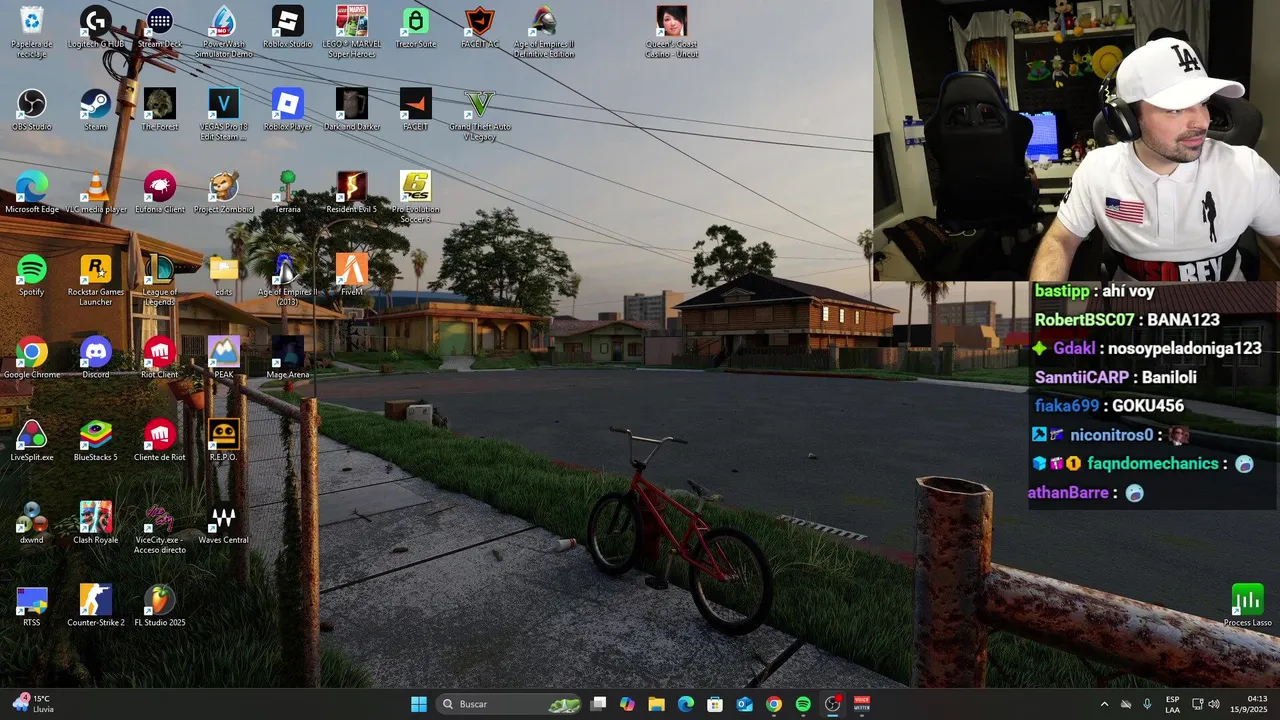Open File Explorer from the taskbar
Viewport: 1280px width, 720px height.
coord(656,704)
